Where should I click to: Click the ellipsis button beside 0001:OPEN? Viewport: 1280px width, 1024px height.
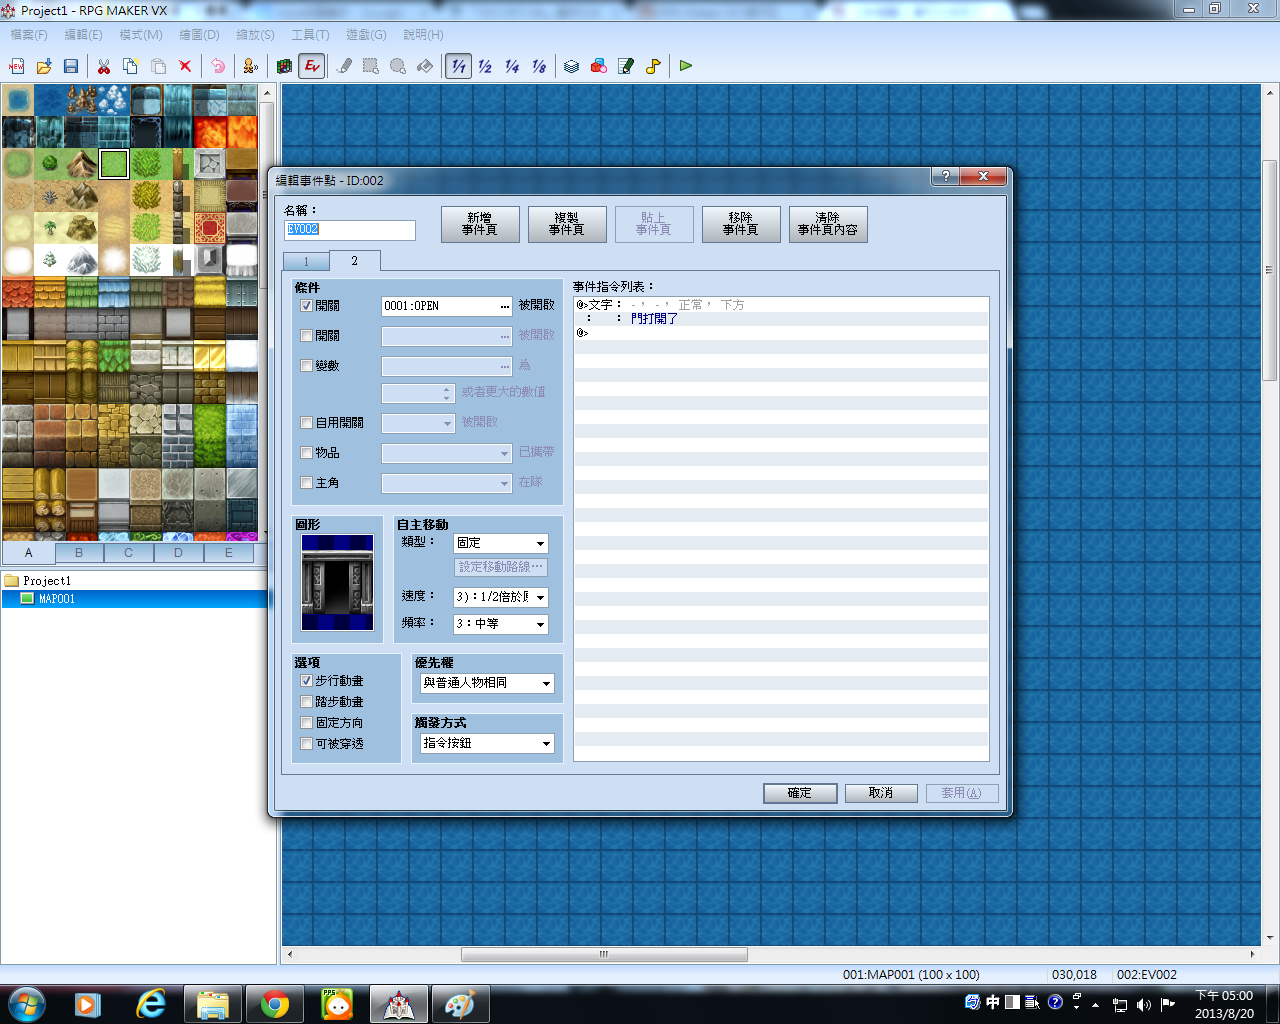click(x=505, y=306)
